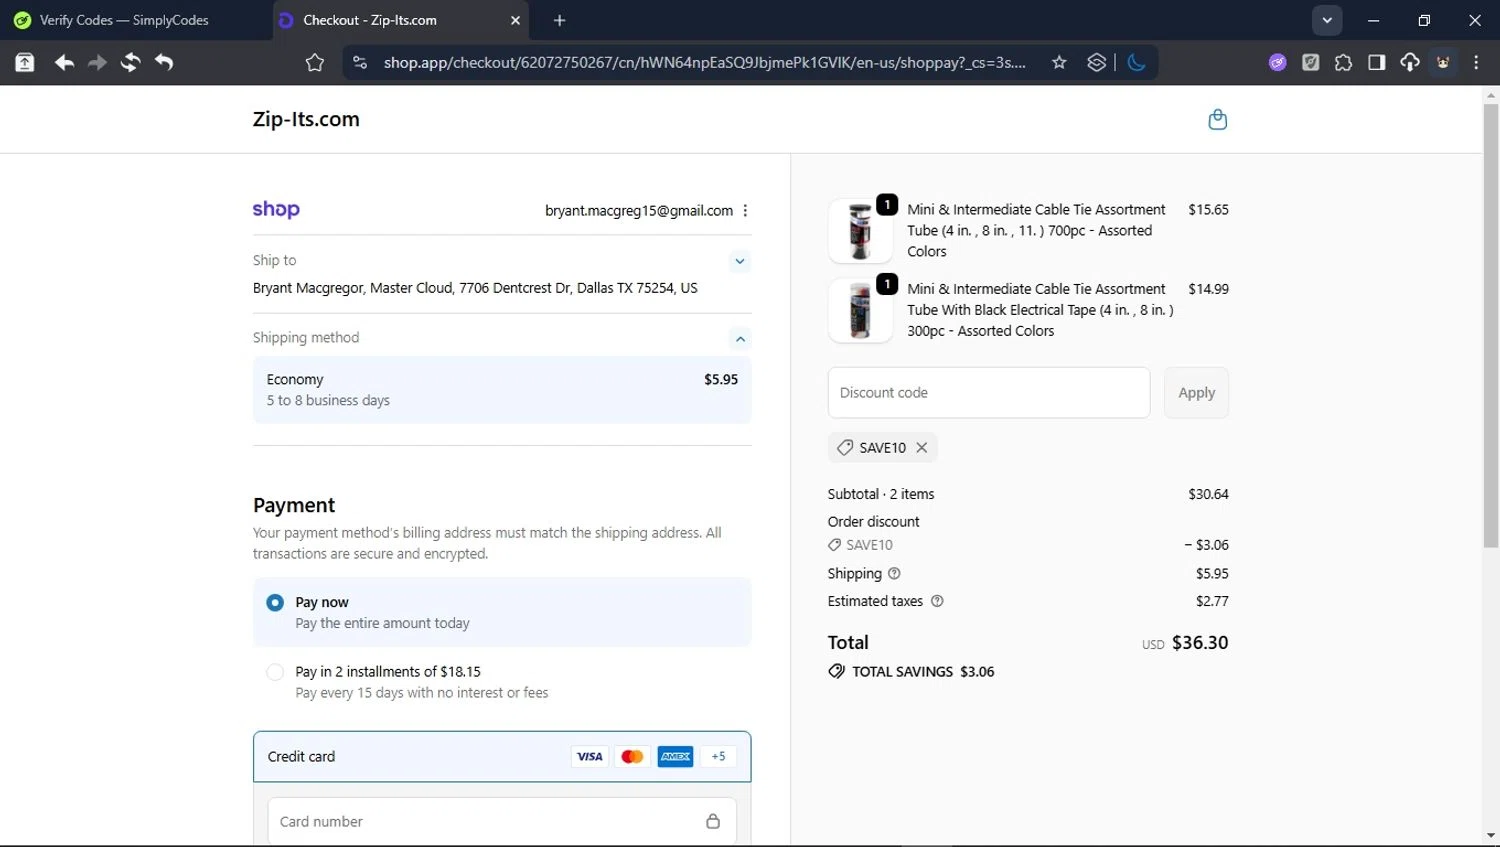Click the 300pc cable tie thumbnail
1500x847 pixels.
coord(860,311)
